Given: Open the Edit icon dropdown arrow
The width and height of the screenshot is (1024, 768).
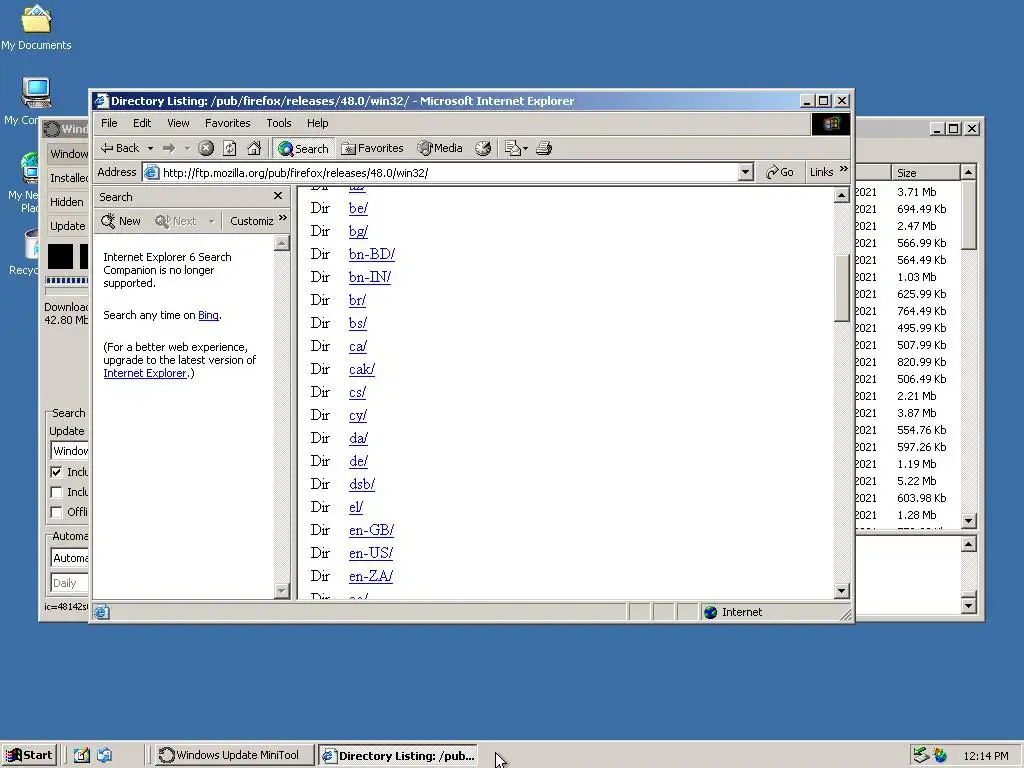Looking at the screenshot, I should pyautogui.click(x=525, y=148).
